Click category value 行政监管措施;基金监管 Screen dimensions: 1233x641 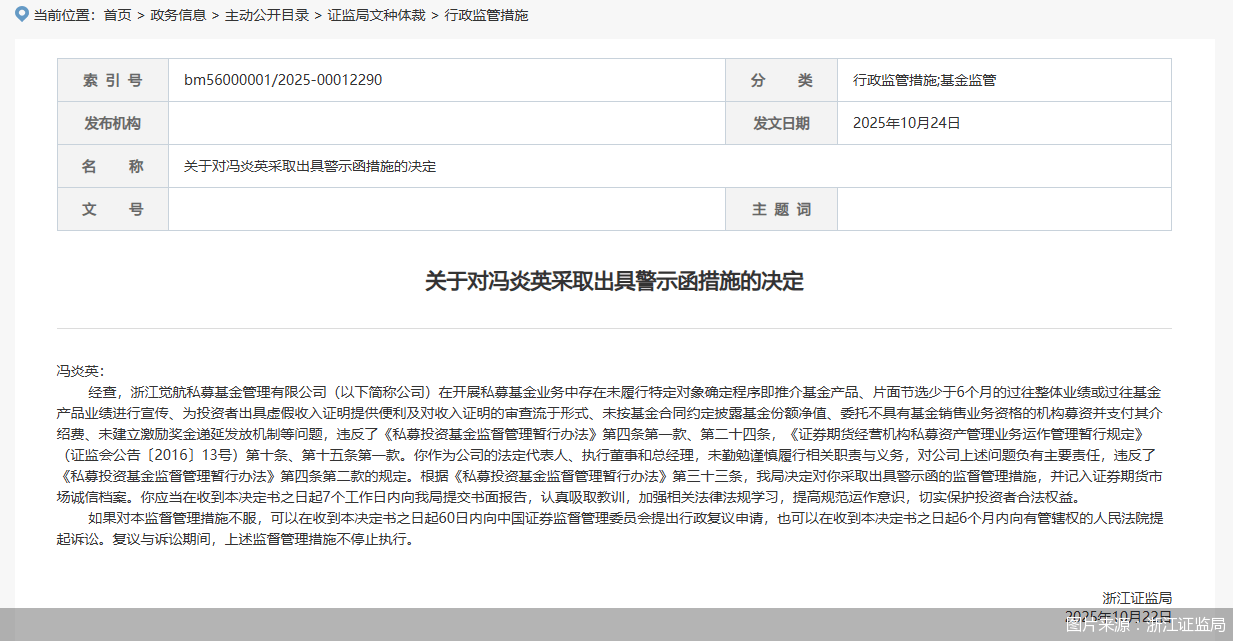[x=924, y=81]
